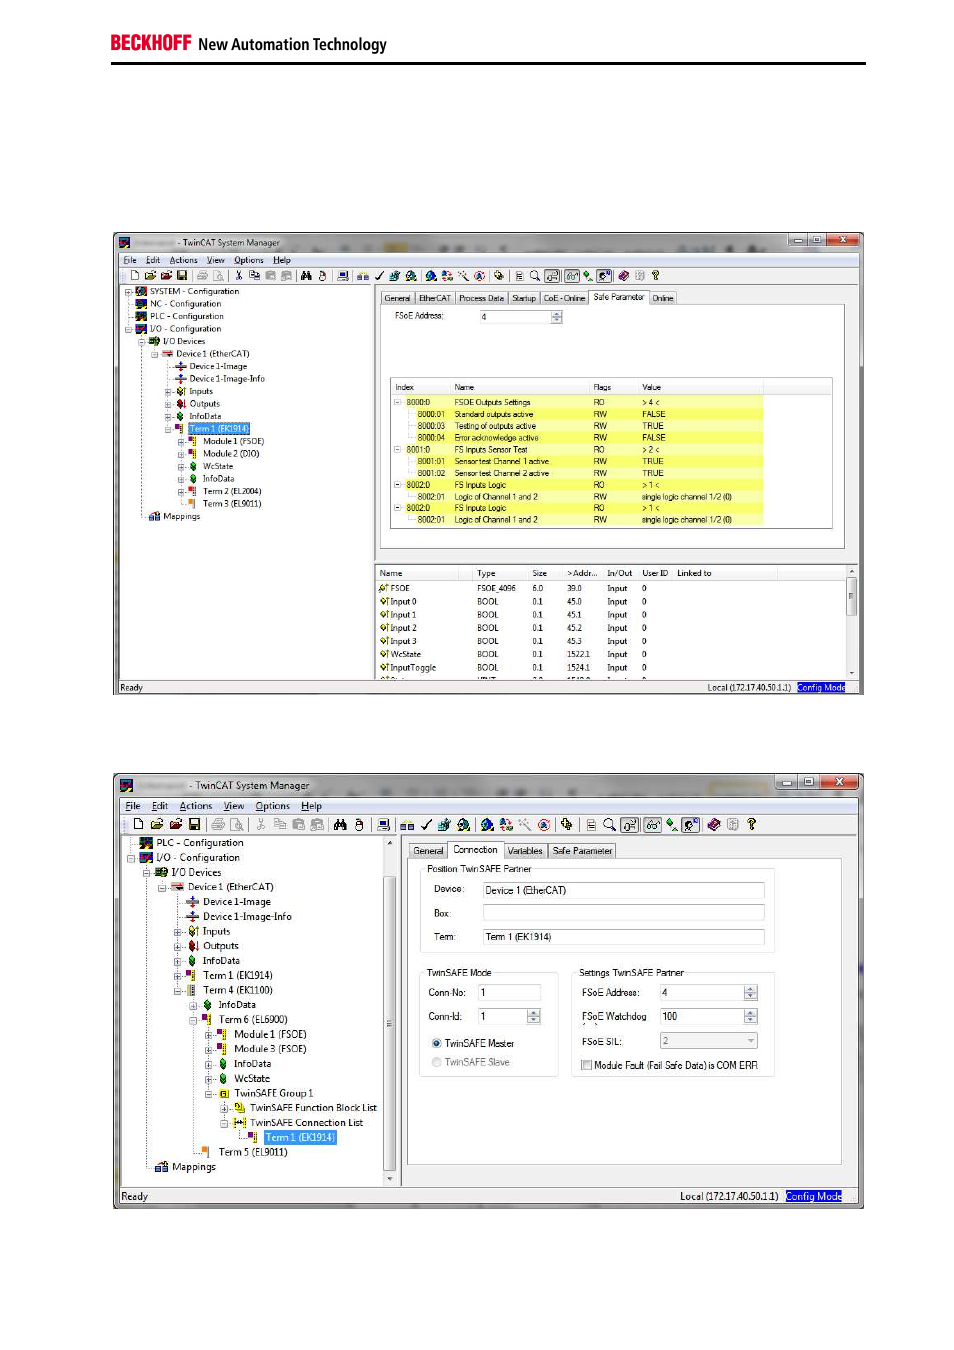Open EtherCAT tab

(434, 298)
